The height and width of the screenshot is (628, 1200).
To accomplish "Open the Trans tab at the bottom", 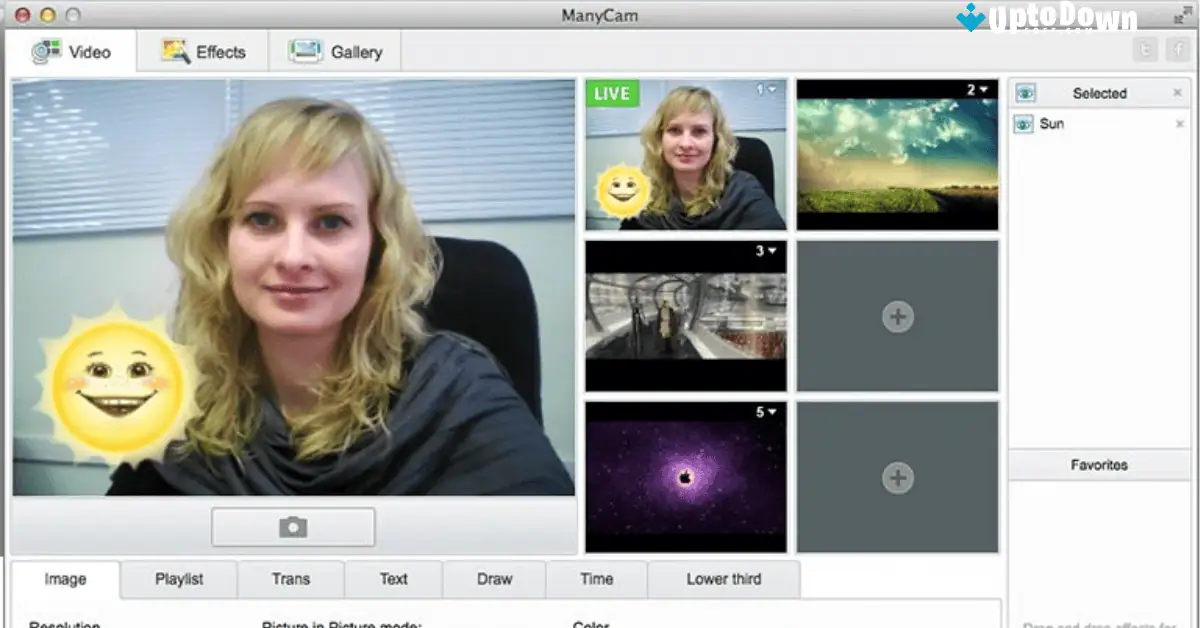I will pos(290,579).
